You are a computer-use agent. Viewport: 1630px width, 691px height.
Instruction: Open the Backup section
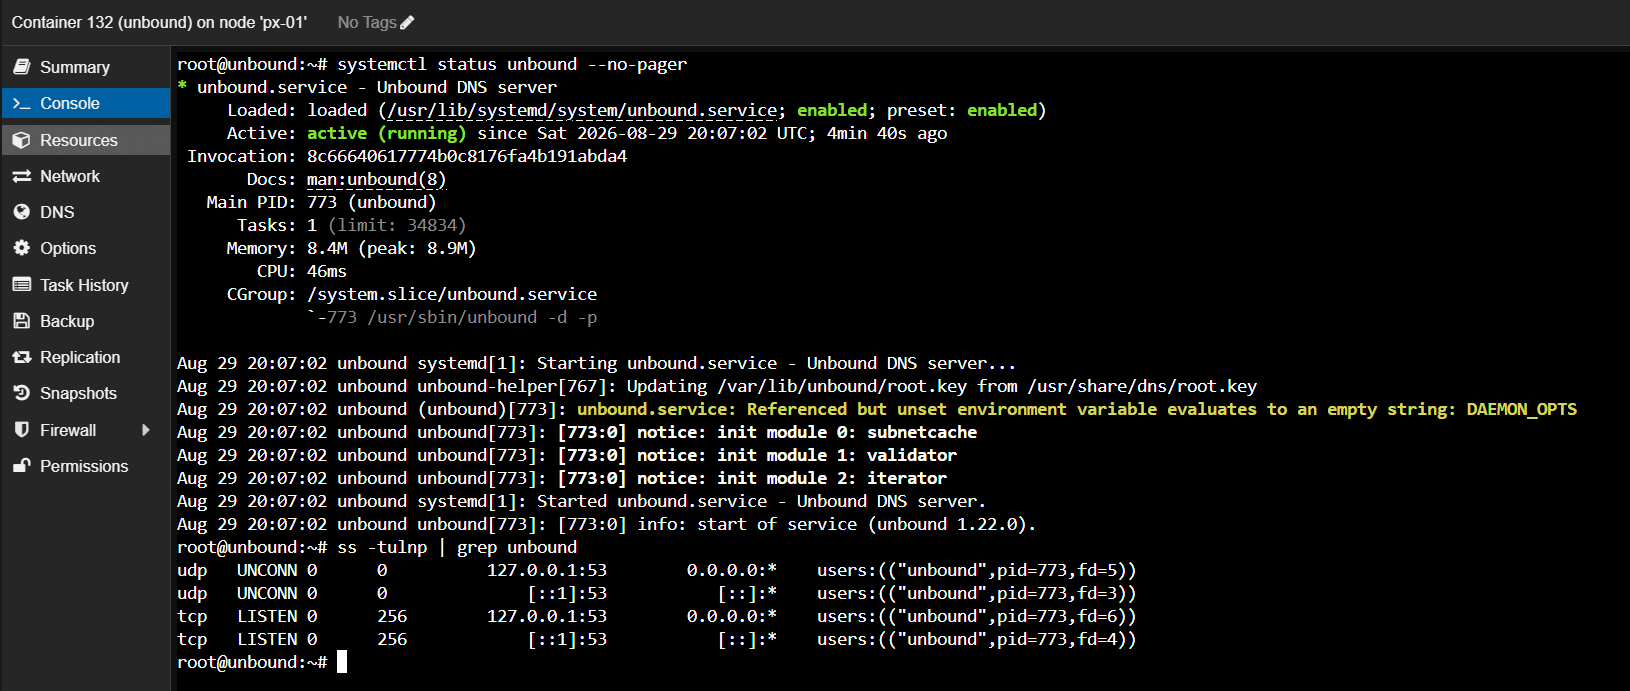coord(85,321)
